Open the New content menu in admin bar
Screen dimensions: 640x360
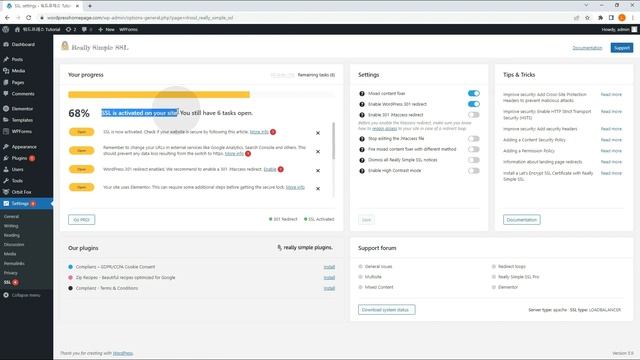pyautogui.click(x=106, y=29)
